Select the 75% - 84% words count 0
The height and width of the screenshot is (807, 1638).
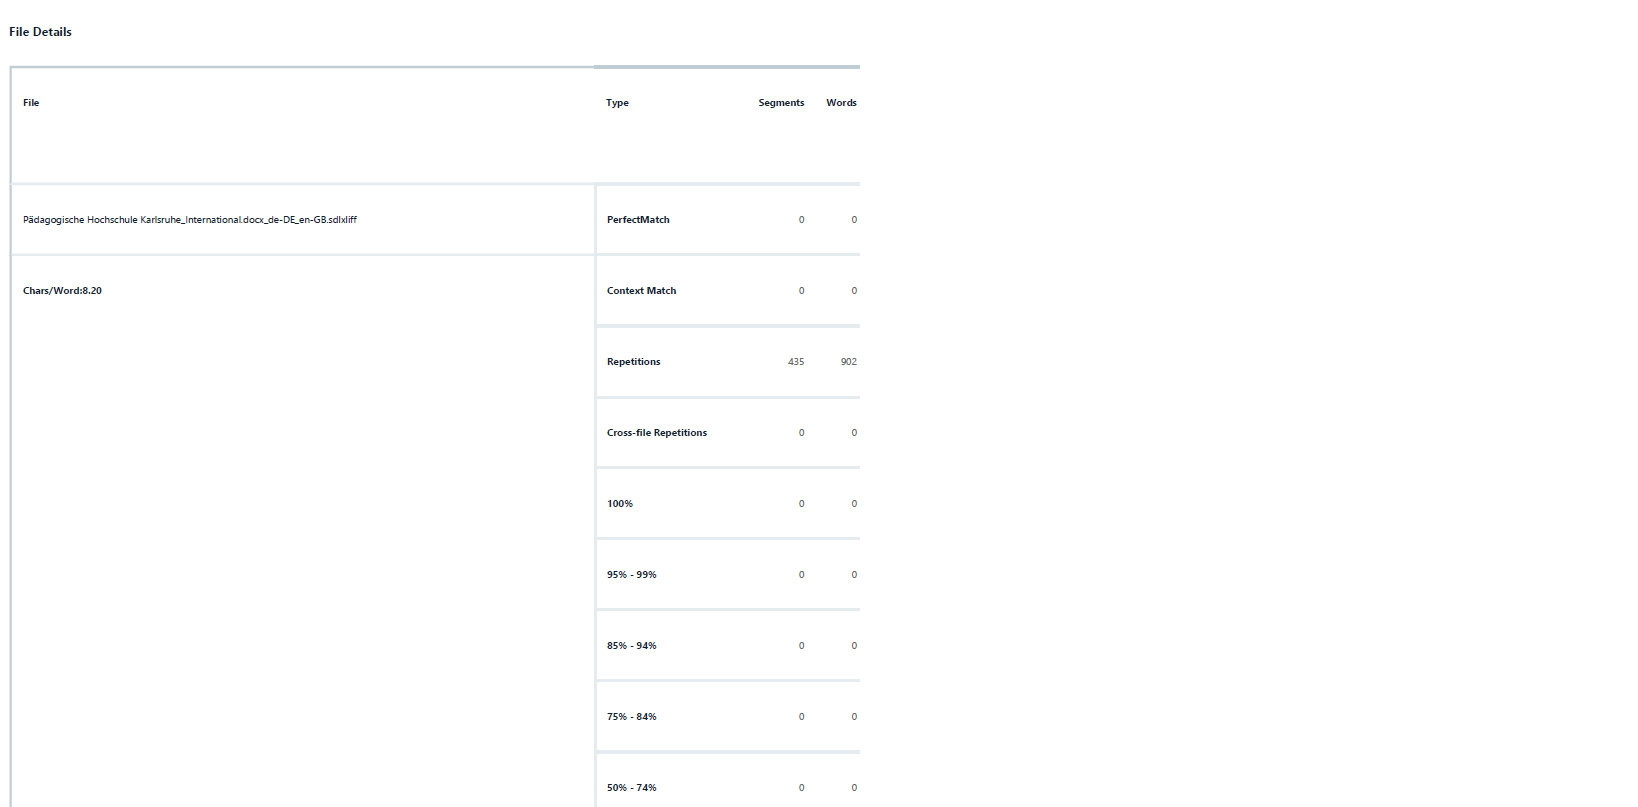pos(854,717)
